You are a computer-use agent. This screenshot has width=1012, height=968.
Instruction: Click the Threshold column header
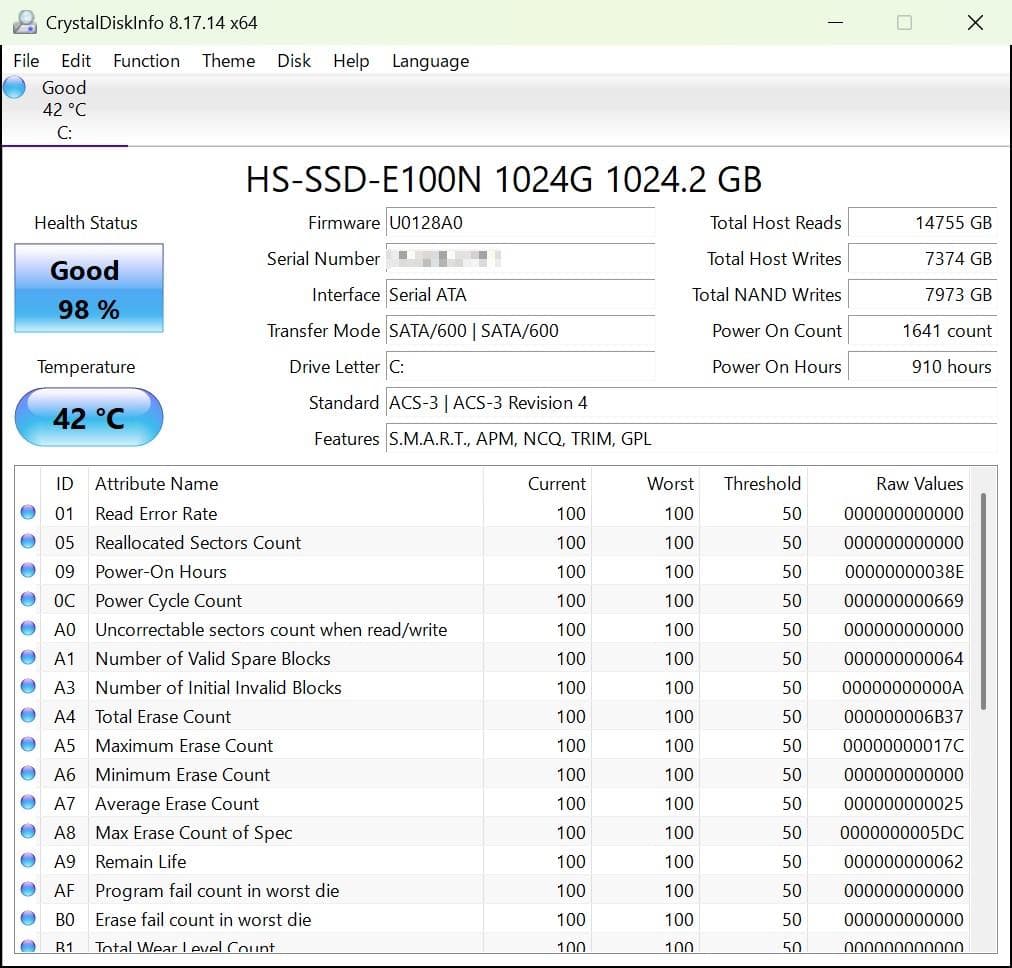coord(753,484)
